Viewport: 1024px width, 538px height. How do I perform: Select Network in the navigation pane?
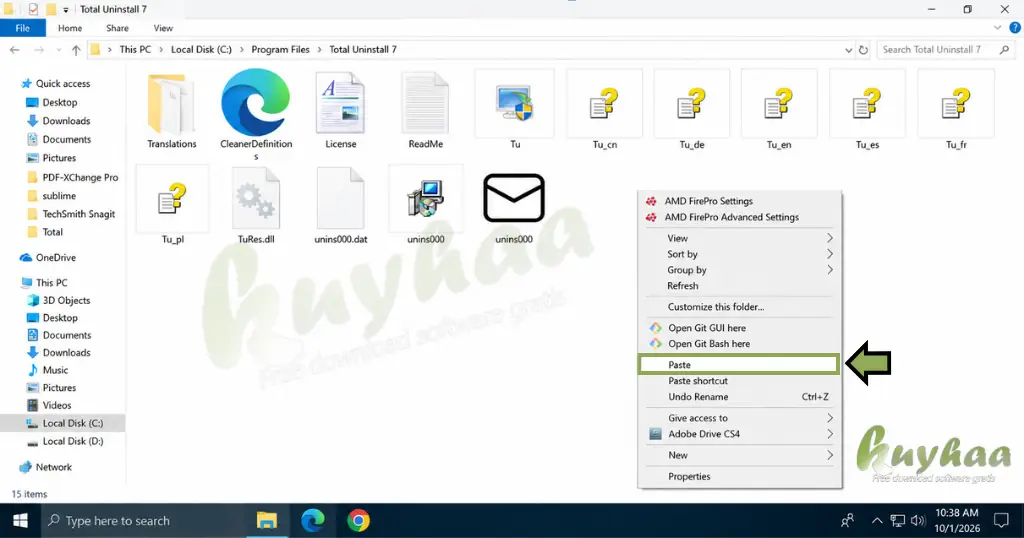coord(54,467)
